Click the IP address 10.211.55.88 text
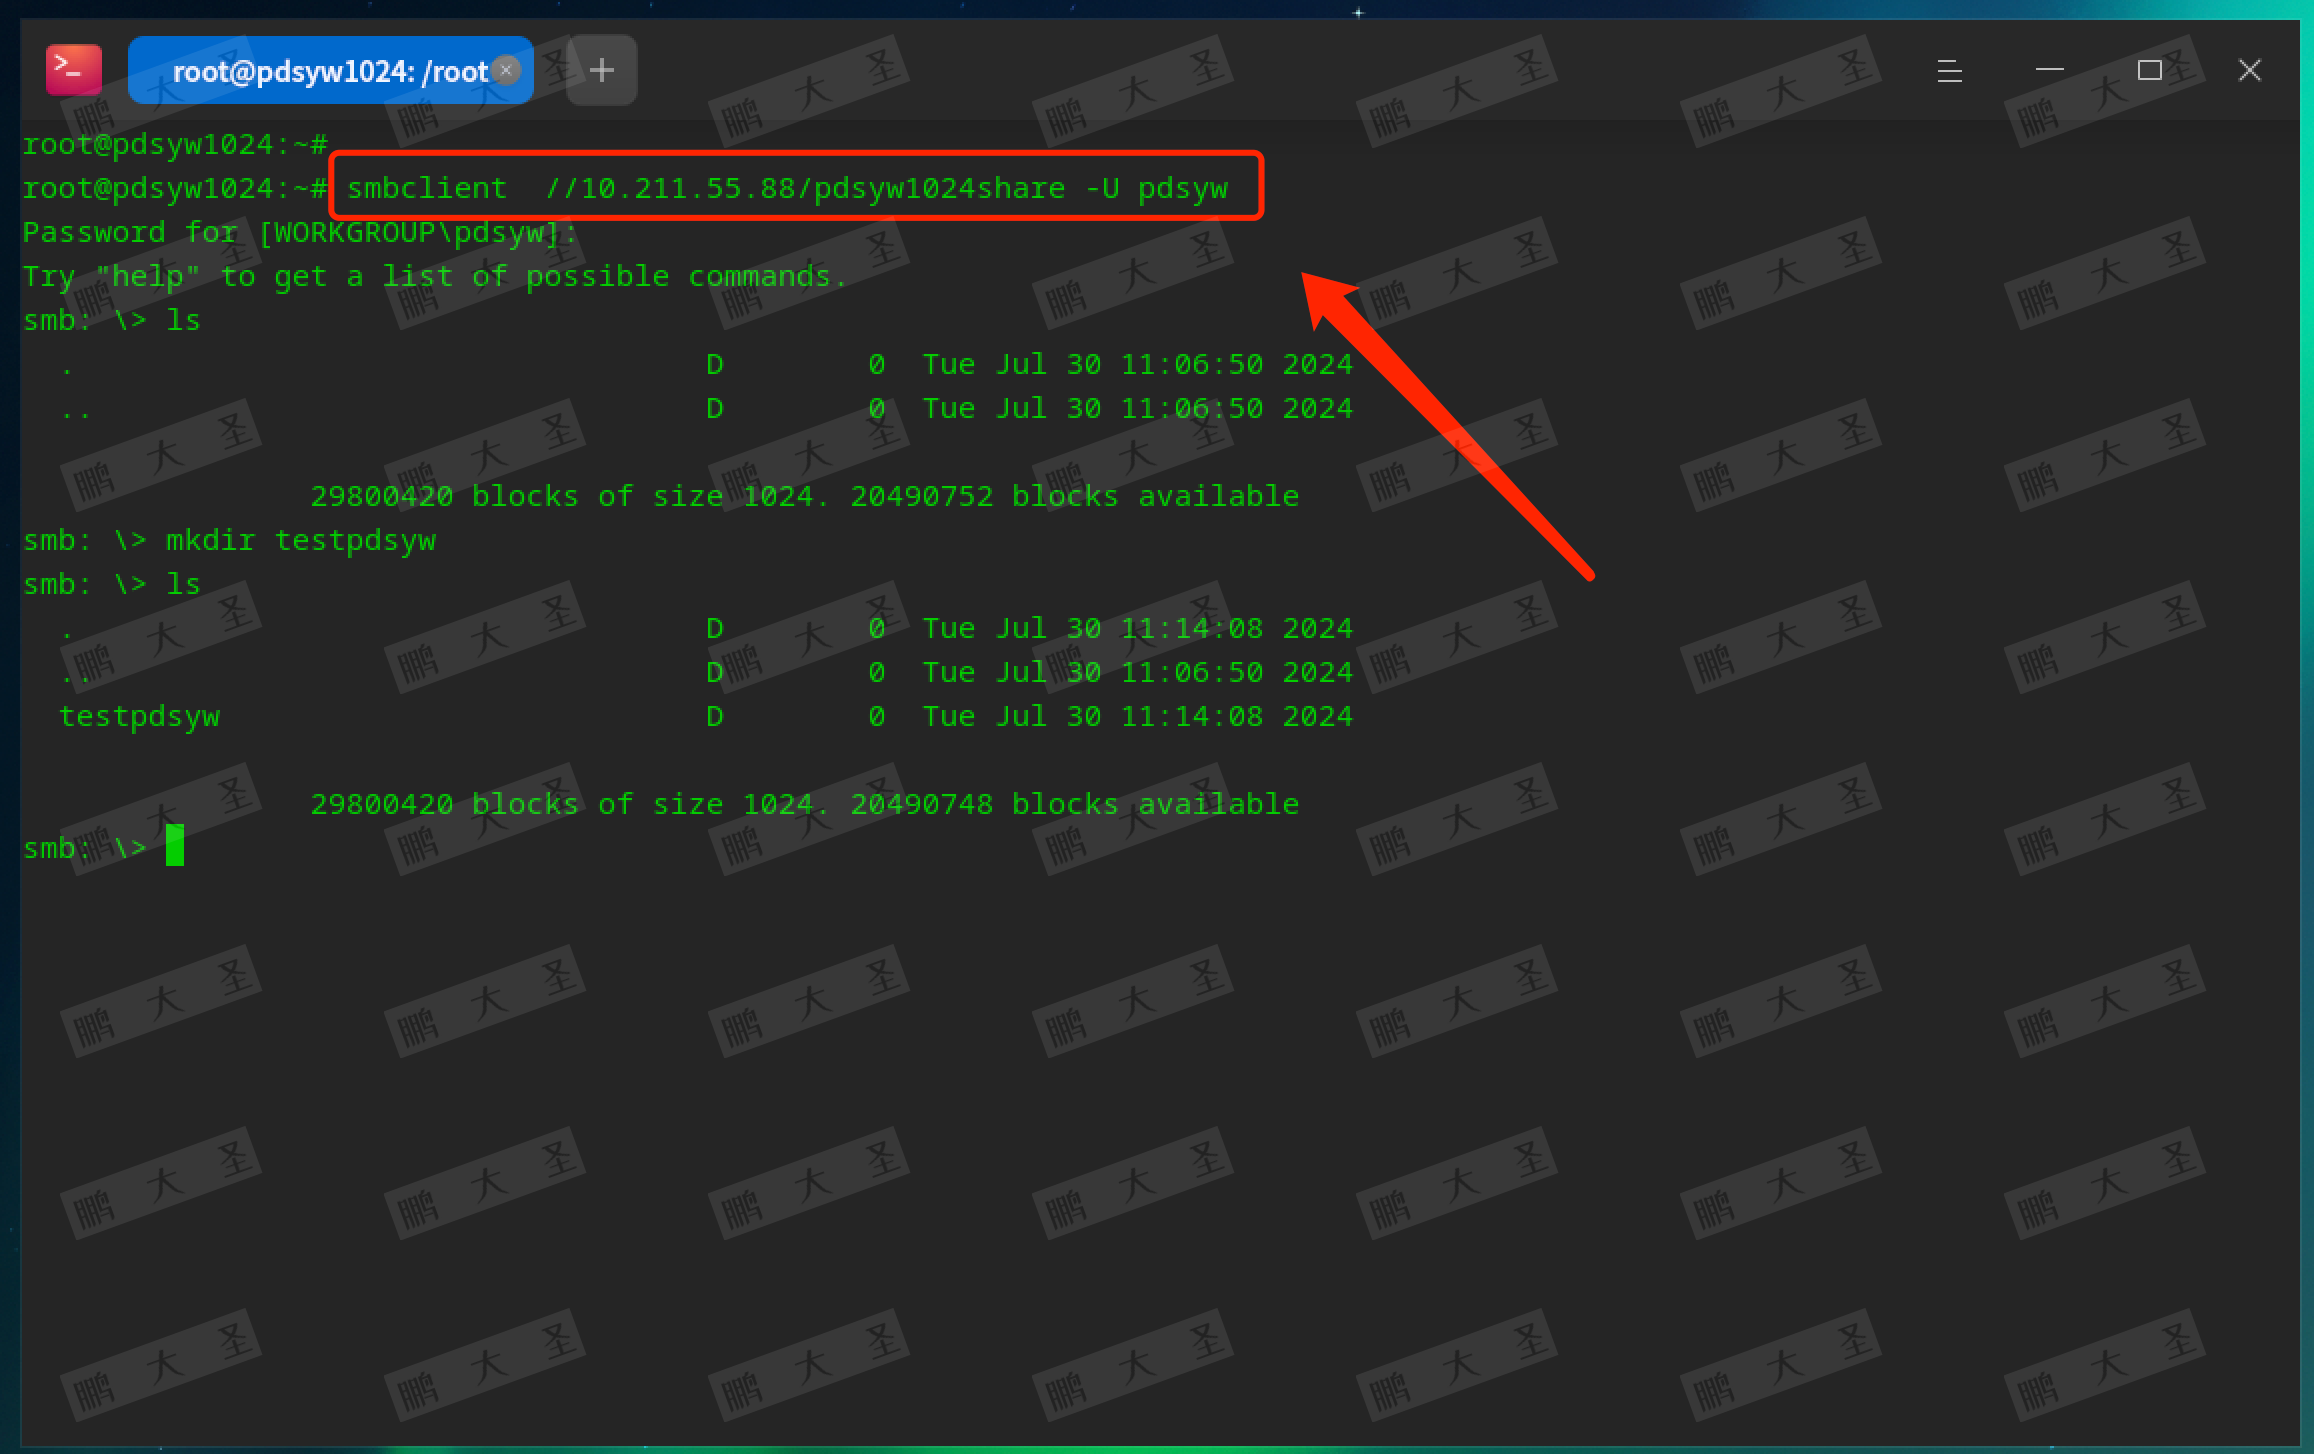 tap(688, 188)
